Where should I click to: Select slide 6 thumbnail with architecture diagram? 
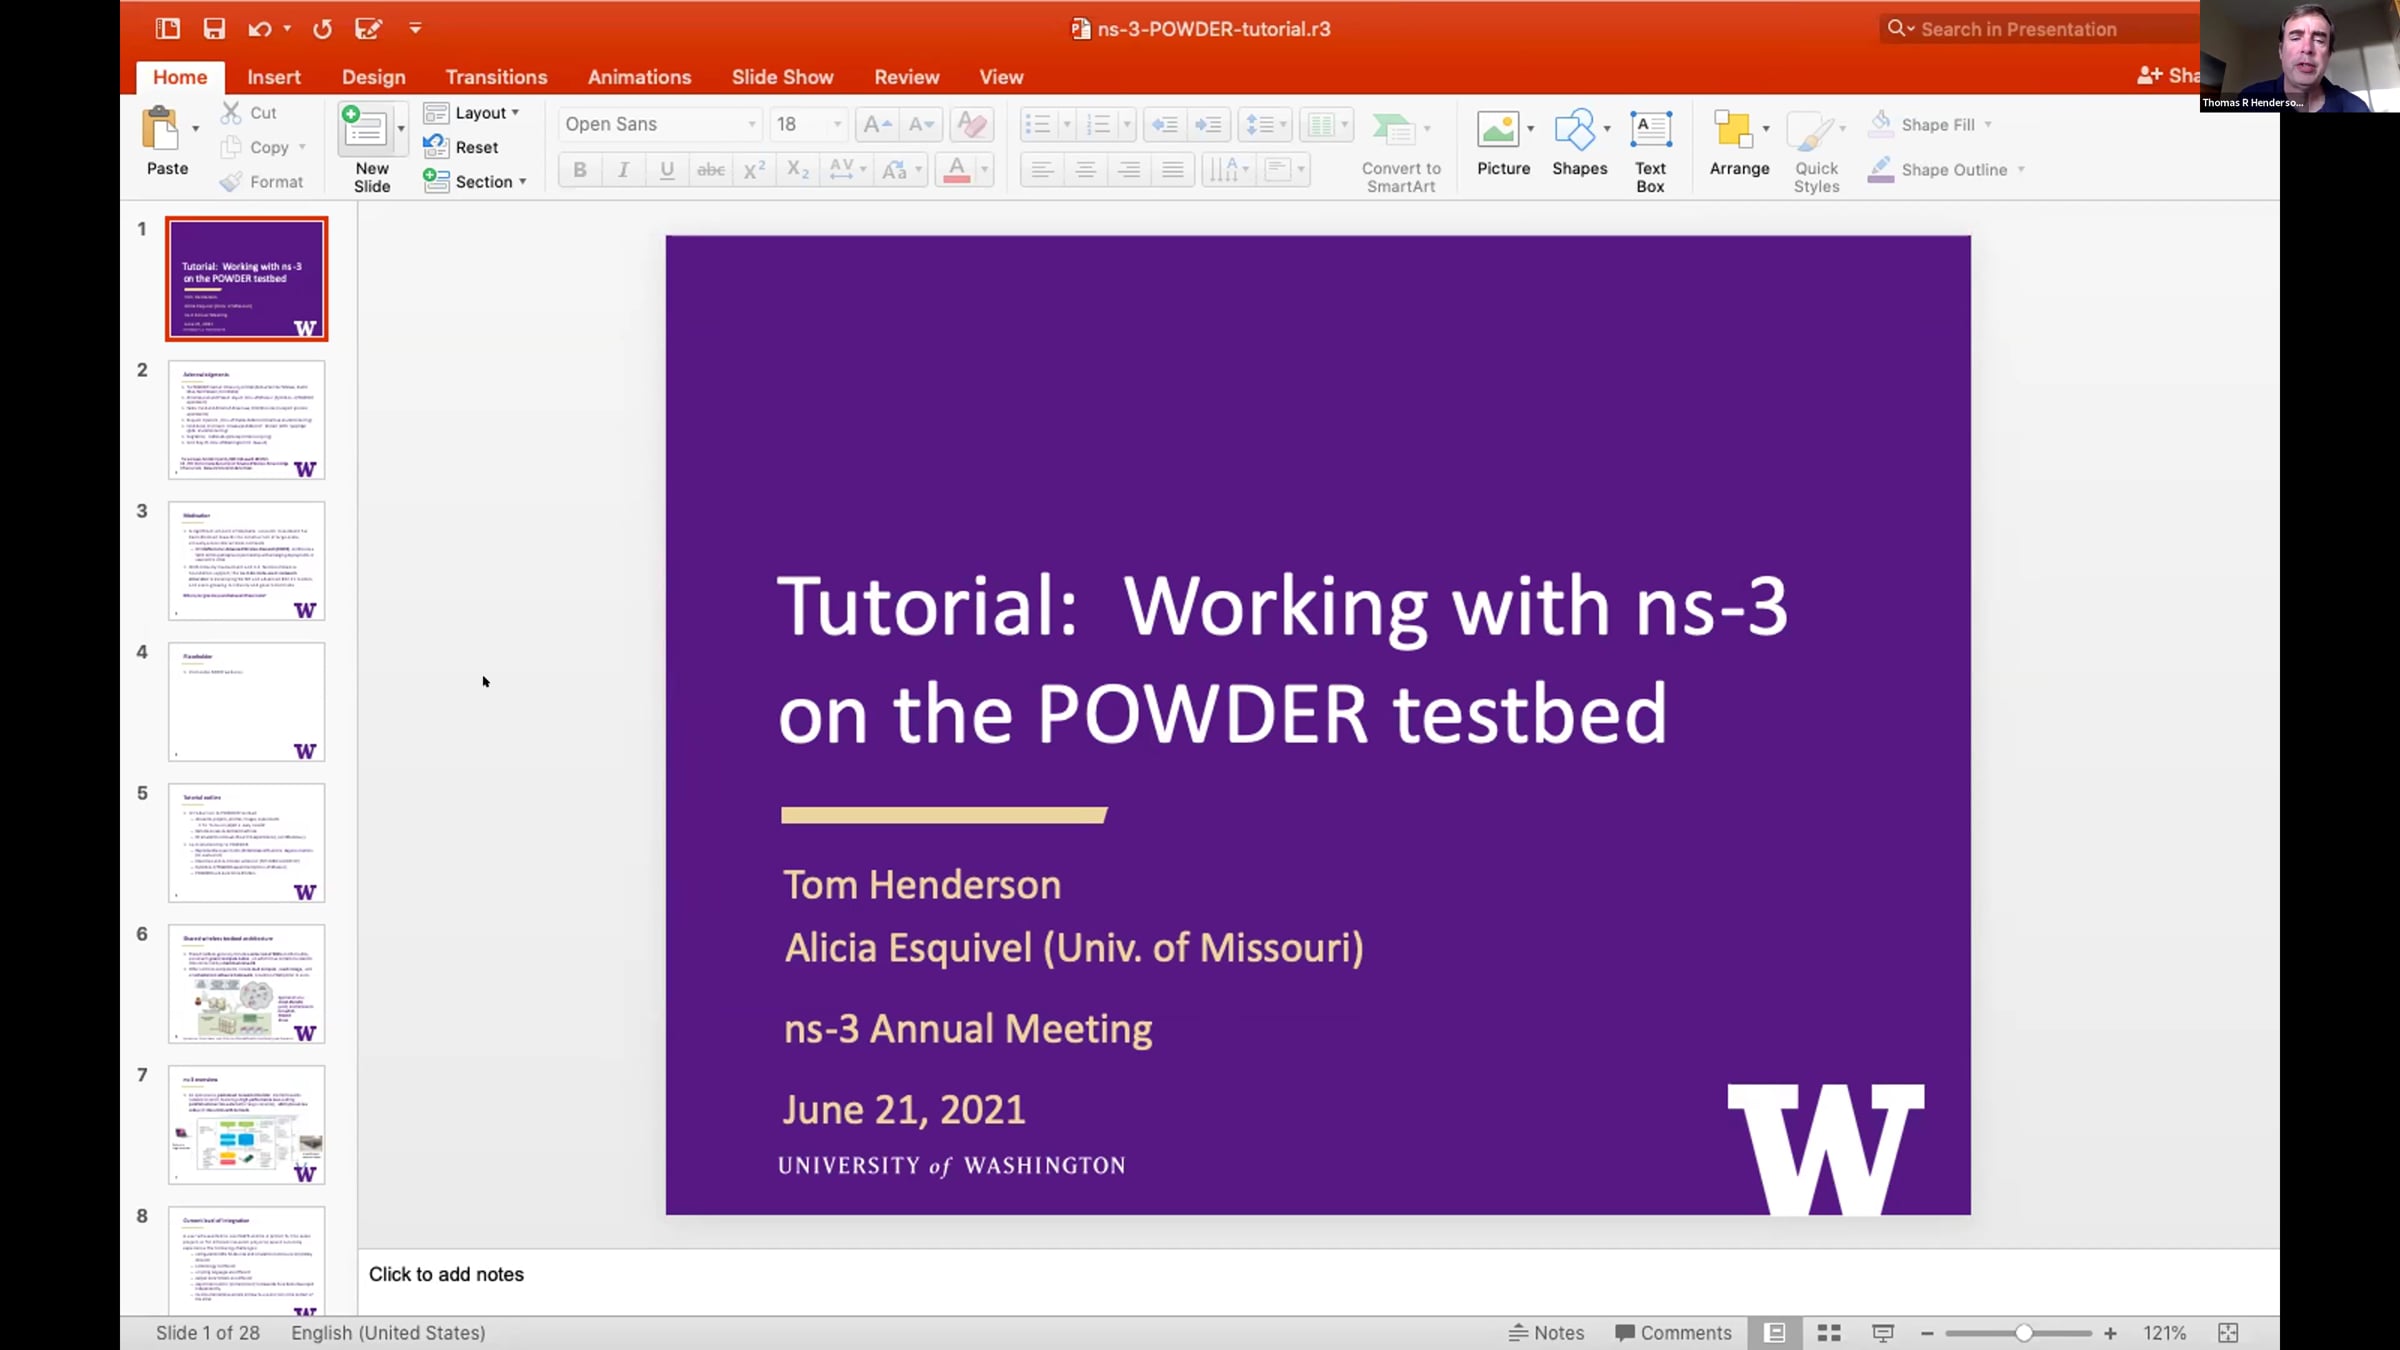(x=247, y=984)
